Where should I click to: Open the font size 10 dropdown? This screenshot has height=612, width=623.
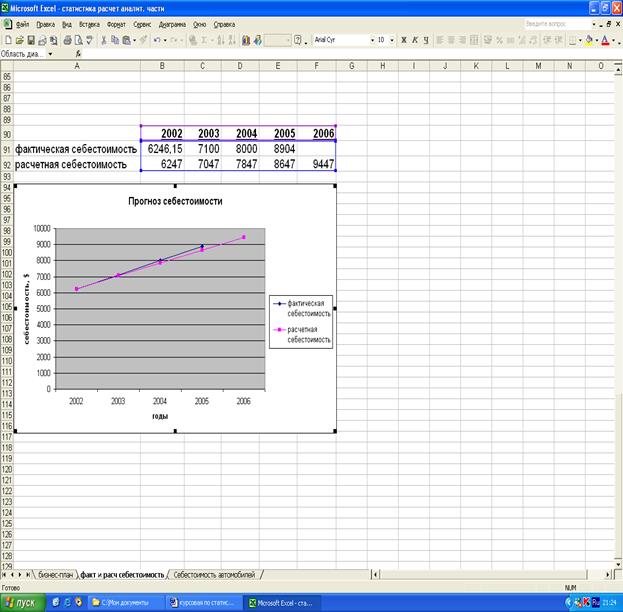point(392,40)
